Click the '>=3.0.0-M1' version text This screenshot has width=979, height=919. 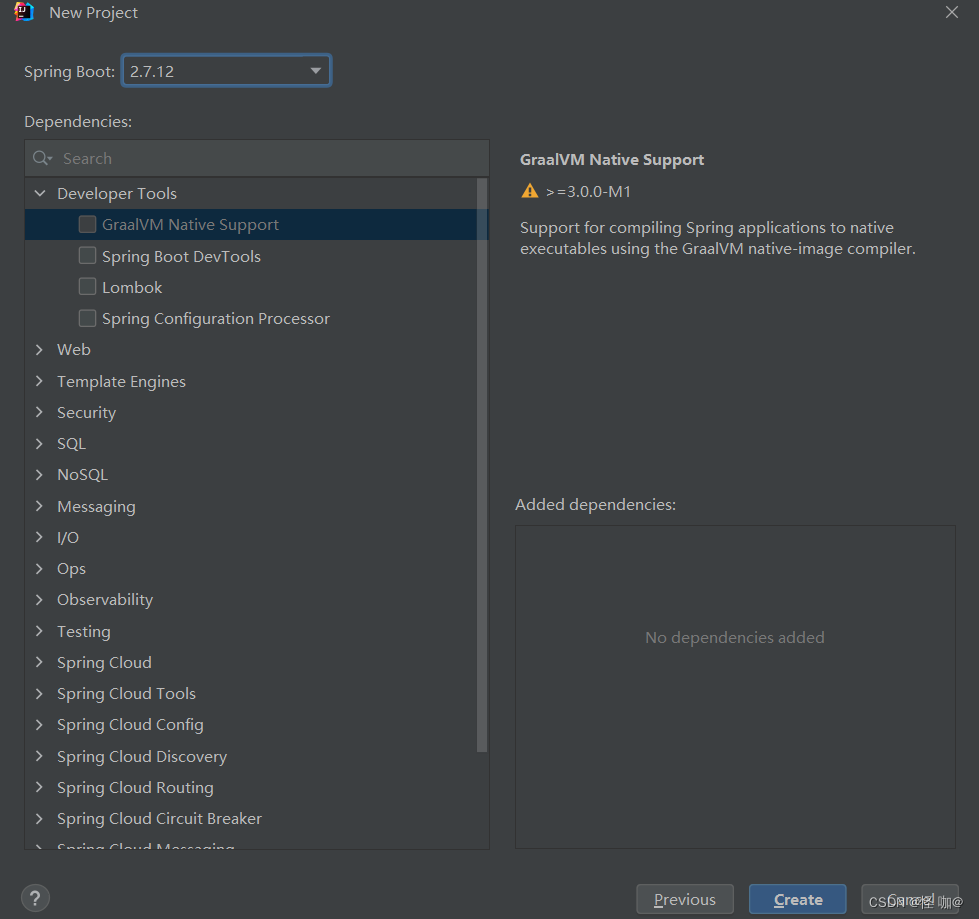(x=588, y=192)
